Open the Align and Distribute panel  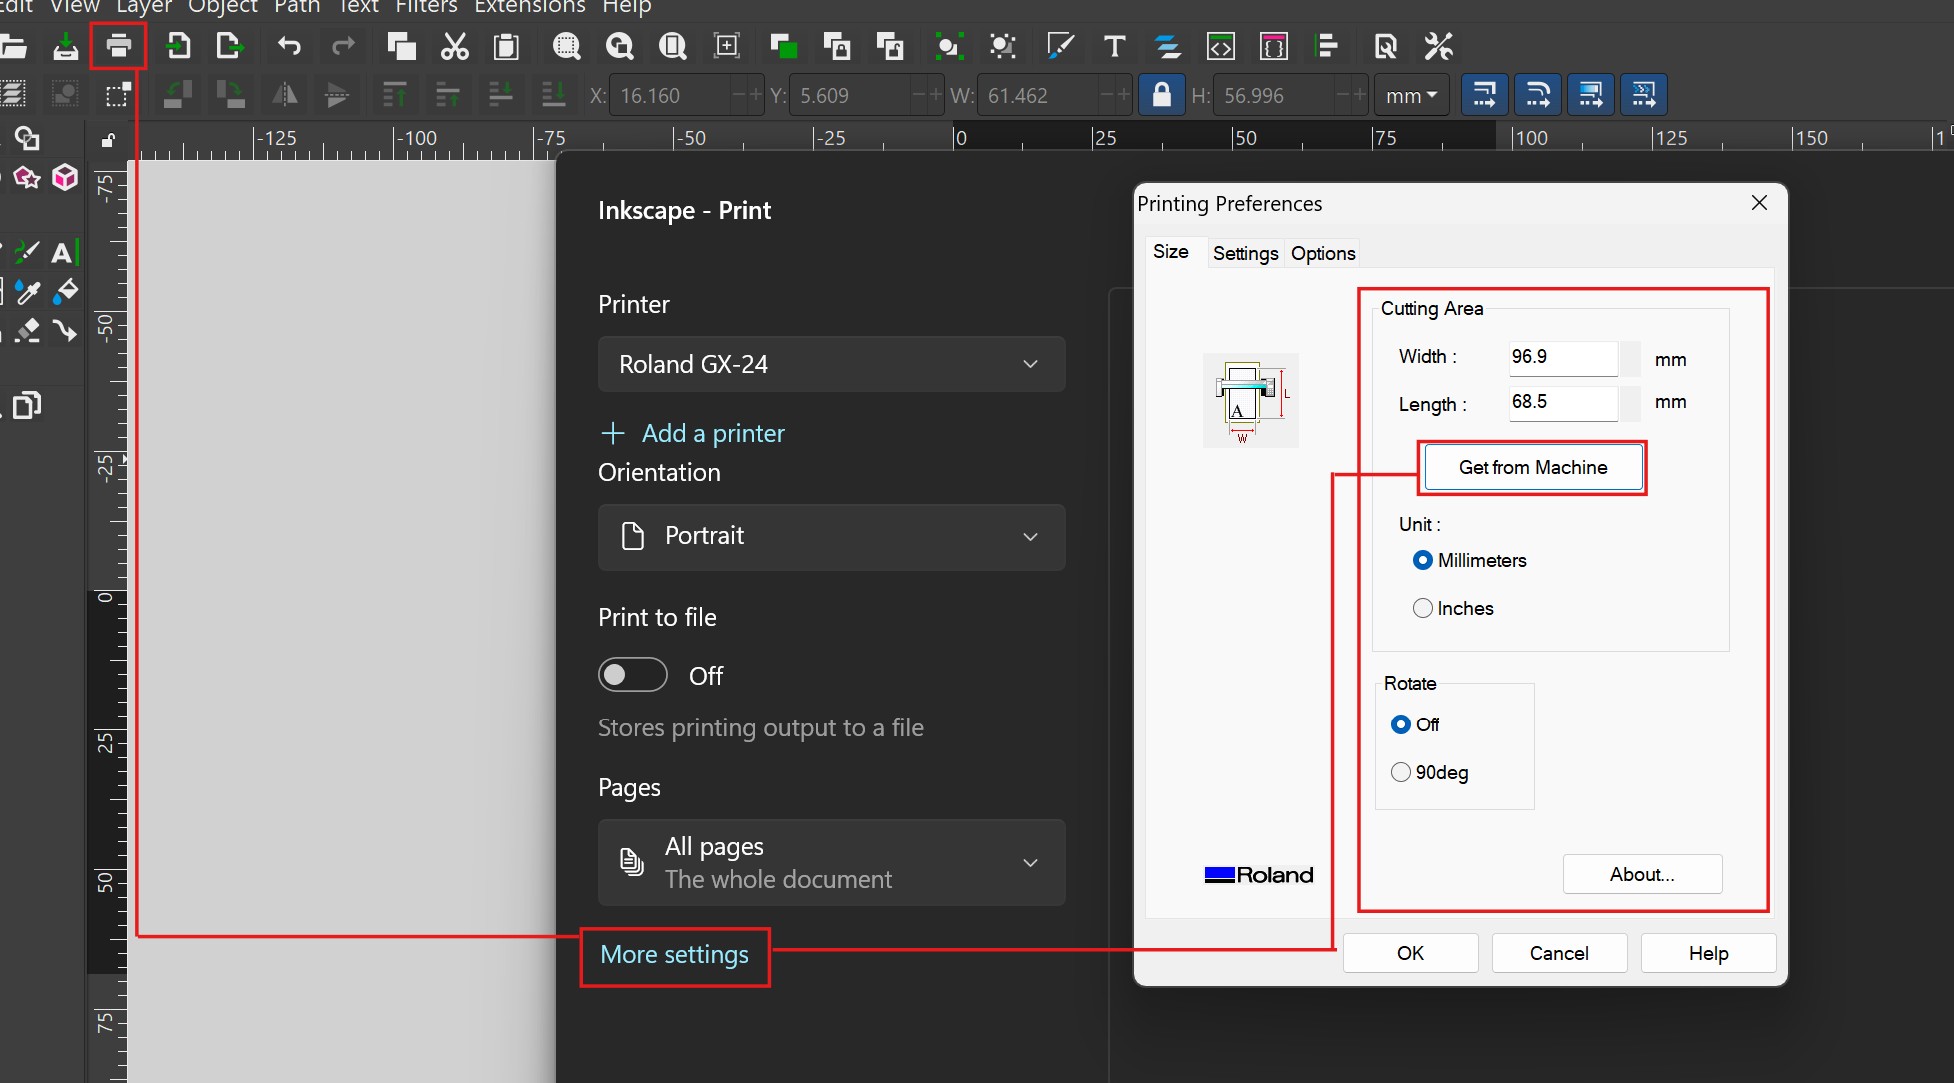(1328, 46)
